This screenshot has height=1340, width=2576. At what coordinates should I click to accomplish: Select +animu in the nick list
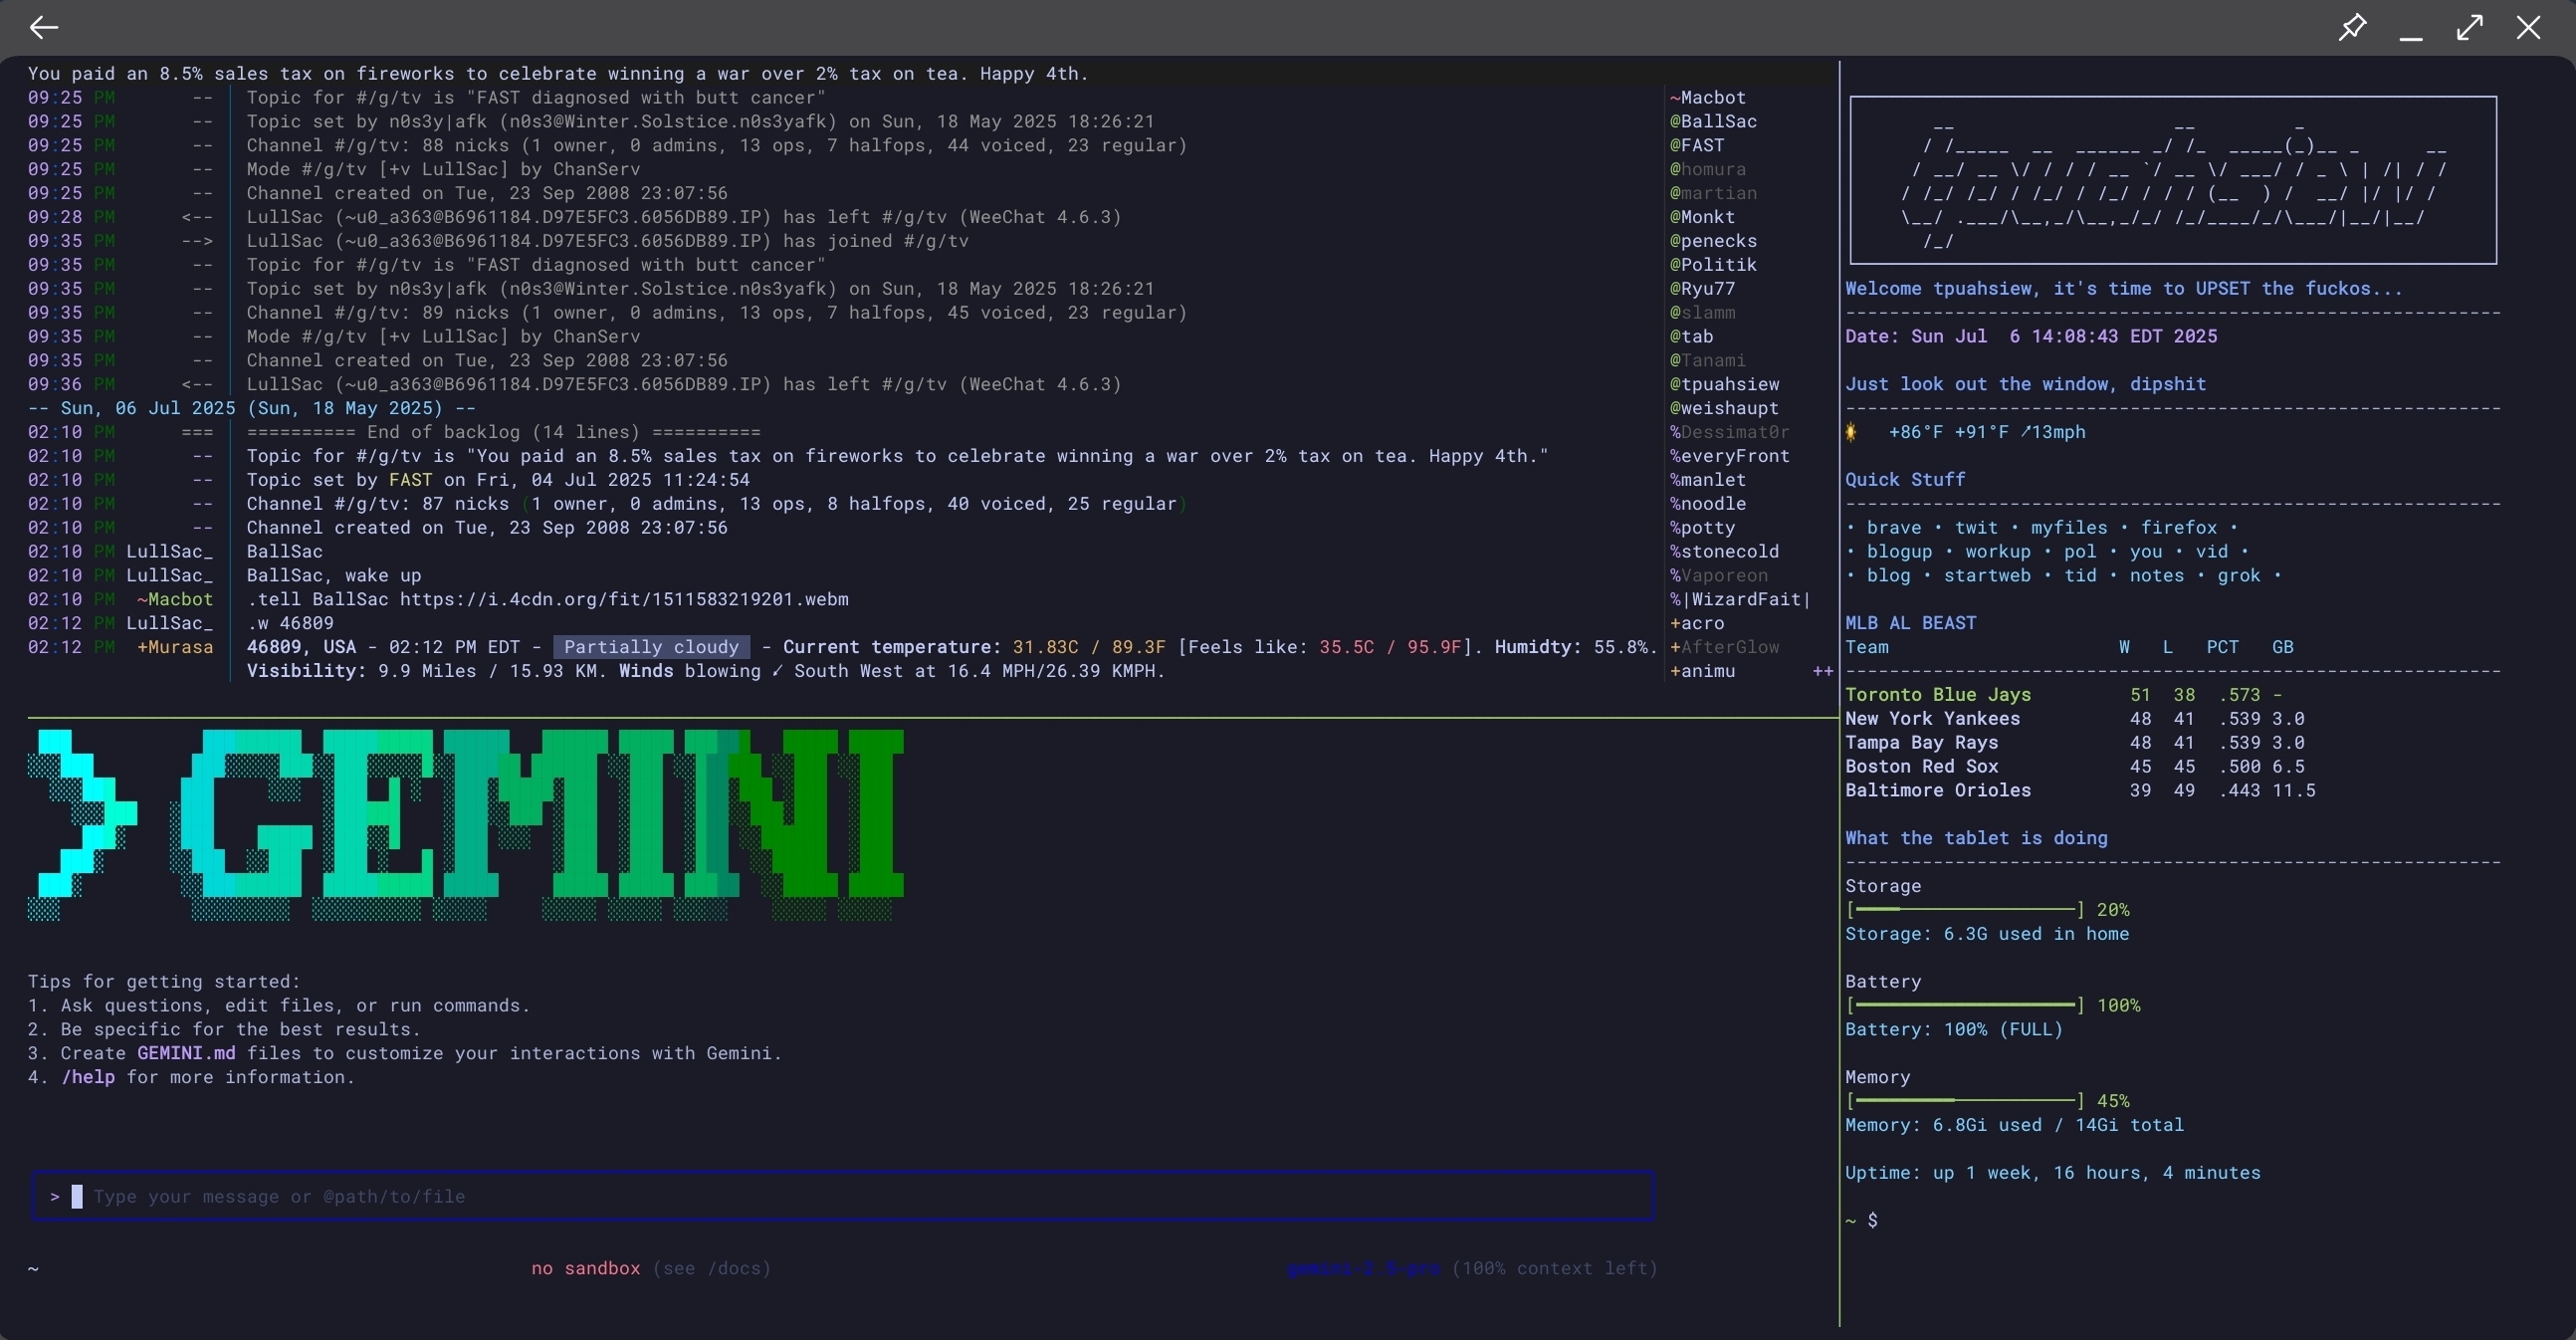(x=1702, y=672)
